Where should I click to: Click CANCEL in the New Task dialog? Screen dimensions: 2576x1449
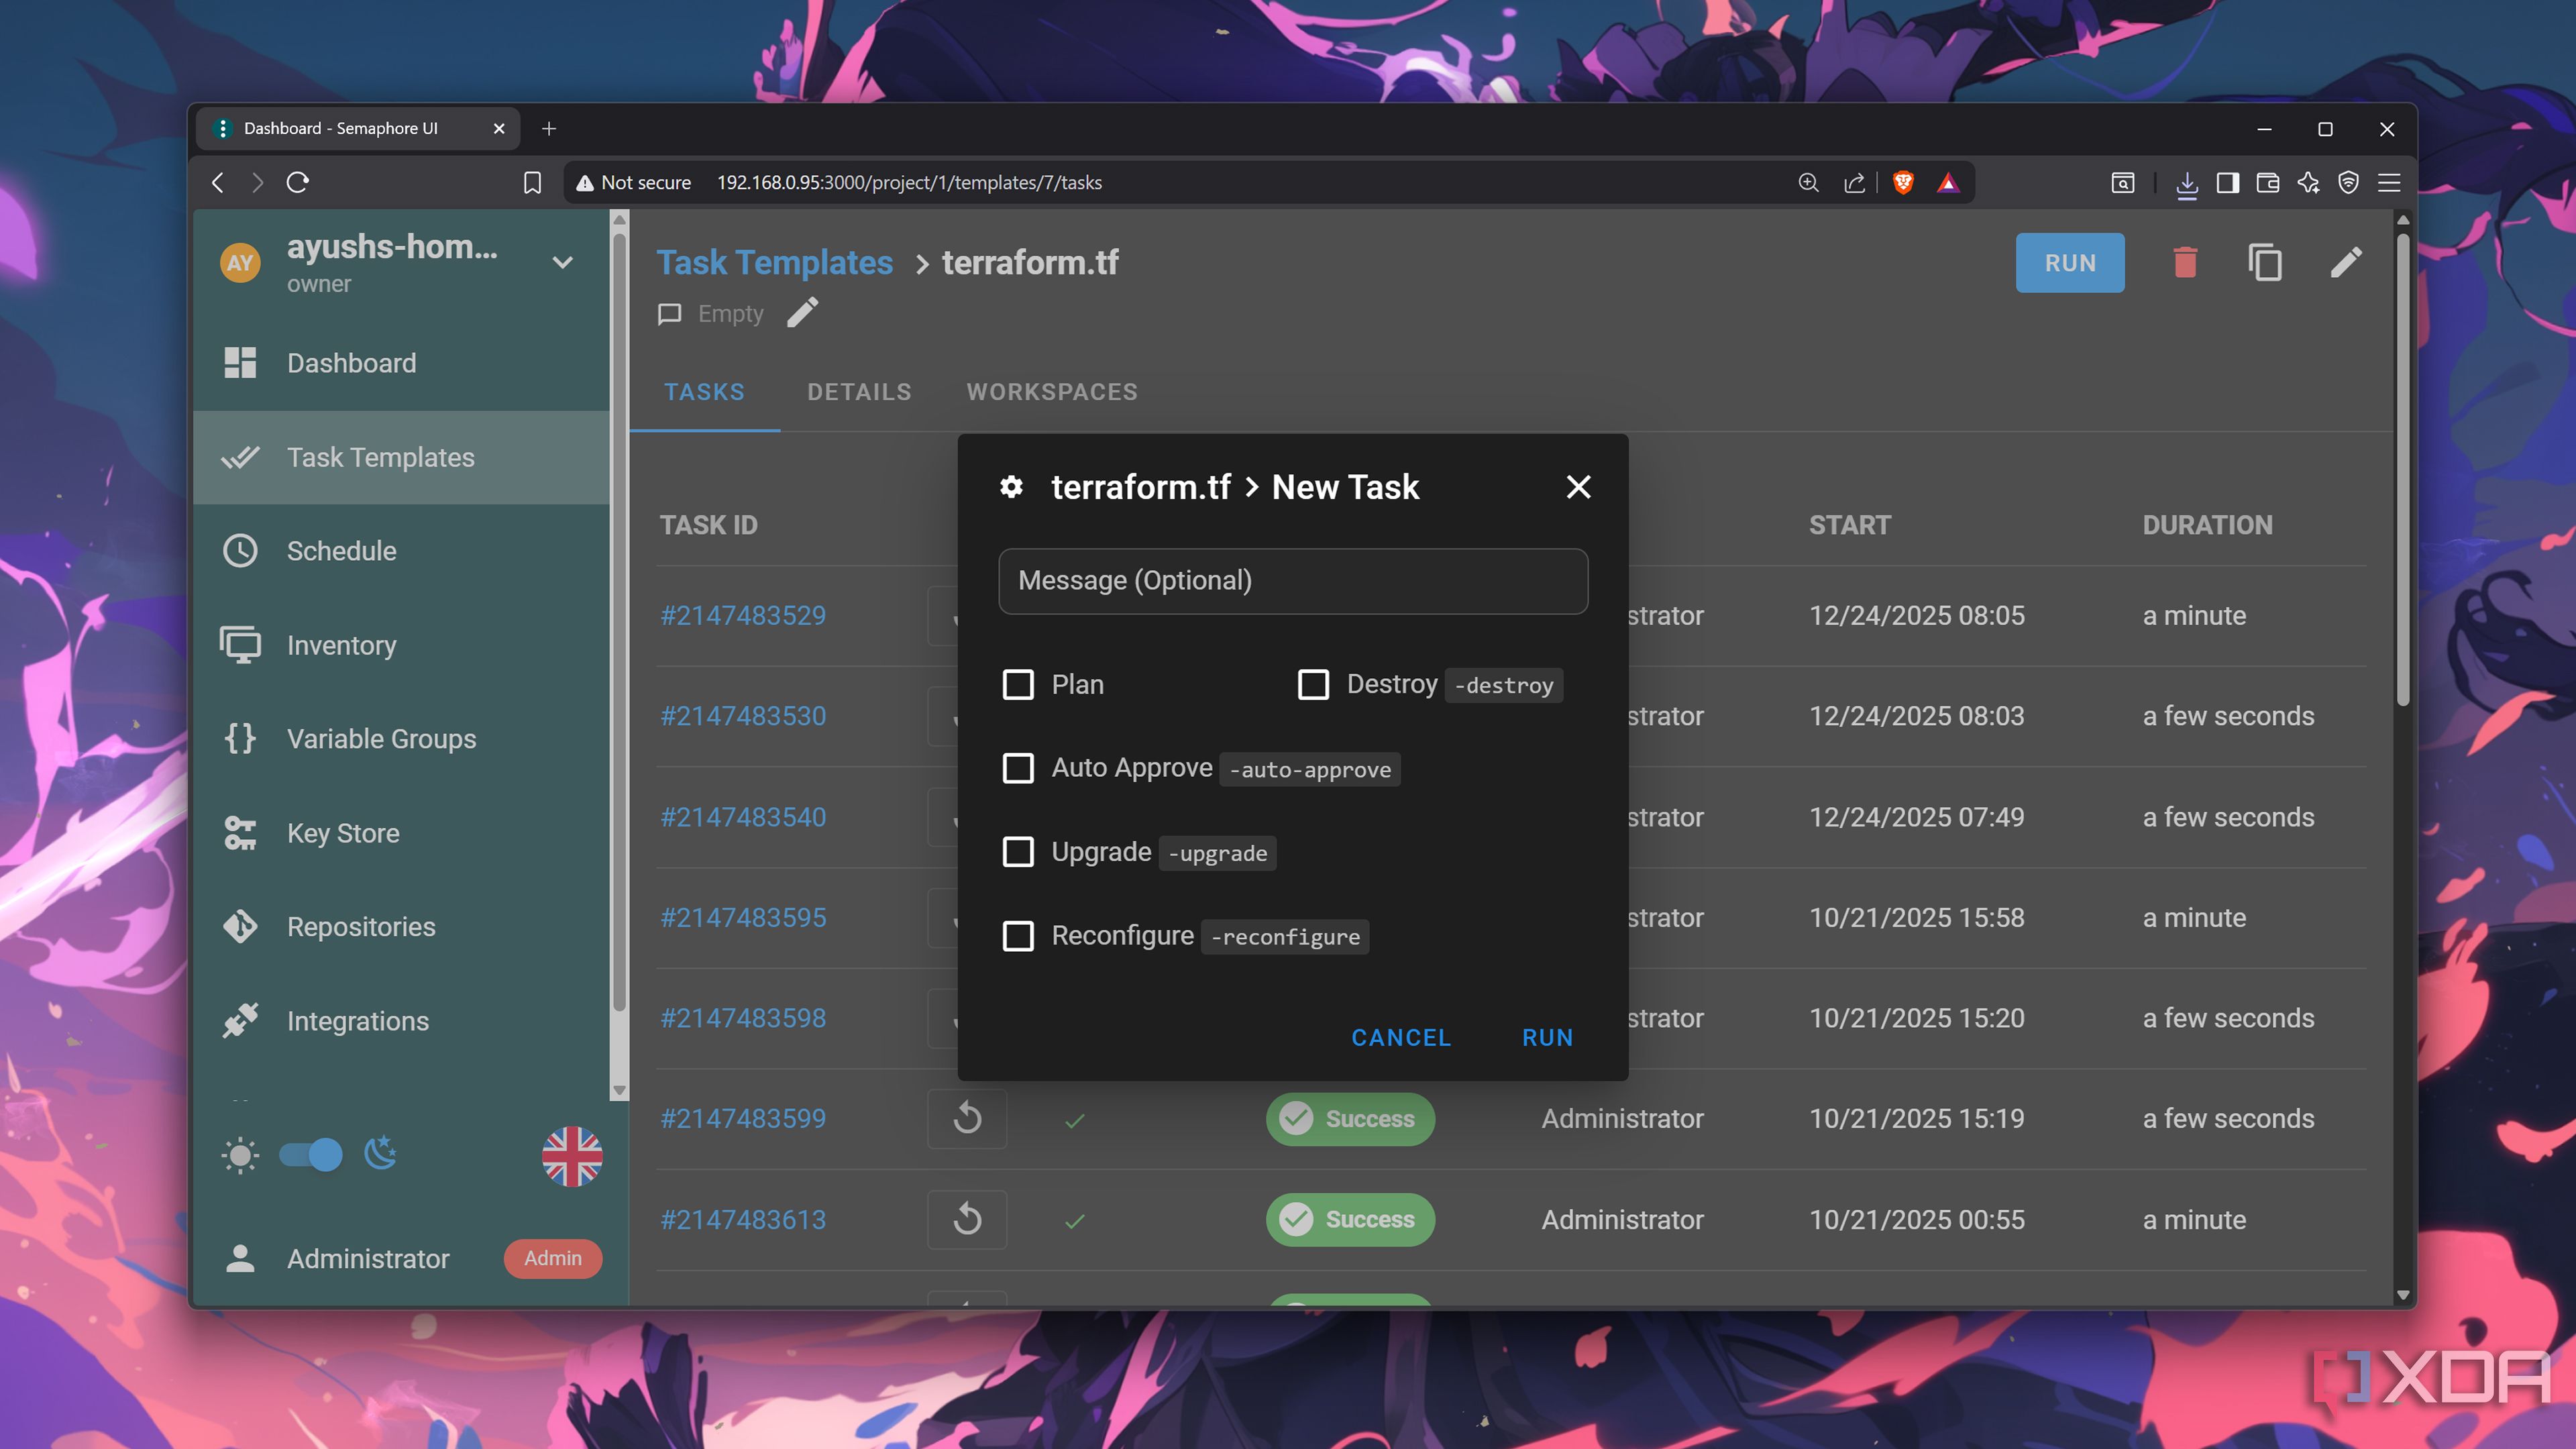[x=1401, y=1038]
